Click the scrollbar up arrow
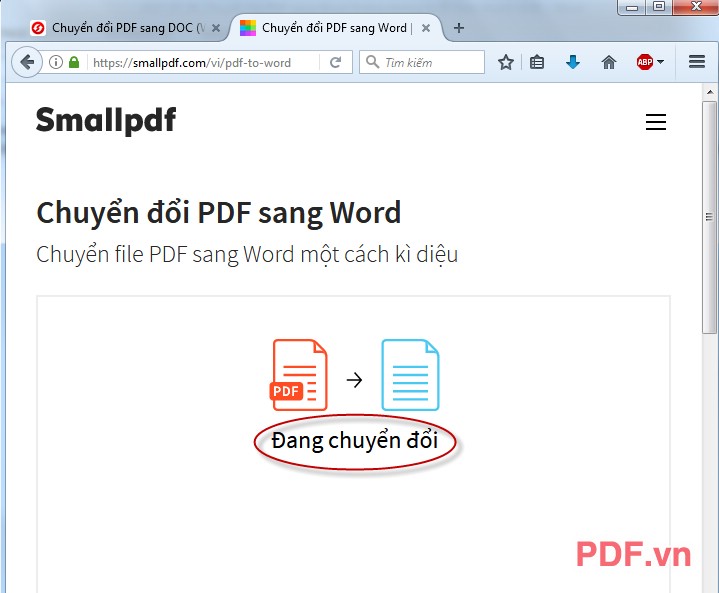 (709, 92)
